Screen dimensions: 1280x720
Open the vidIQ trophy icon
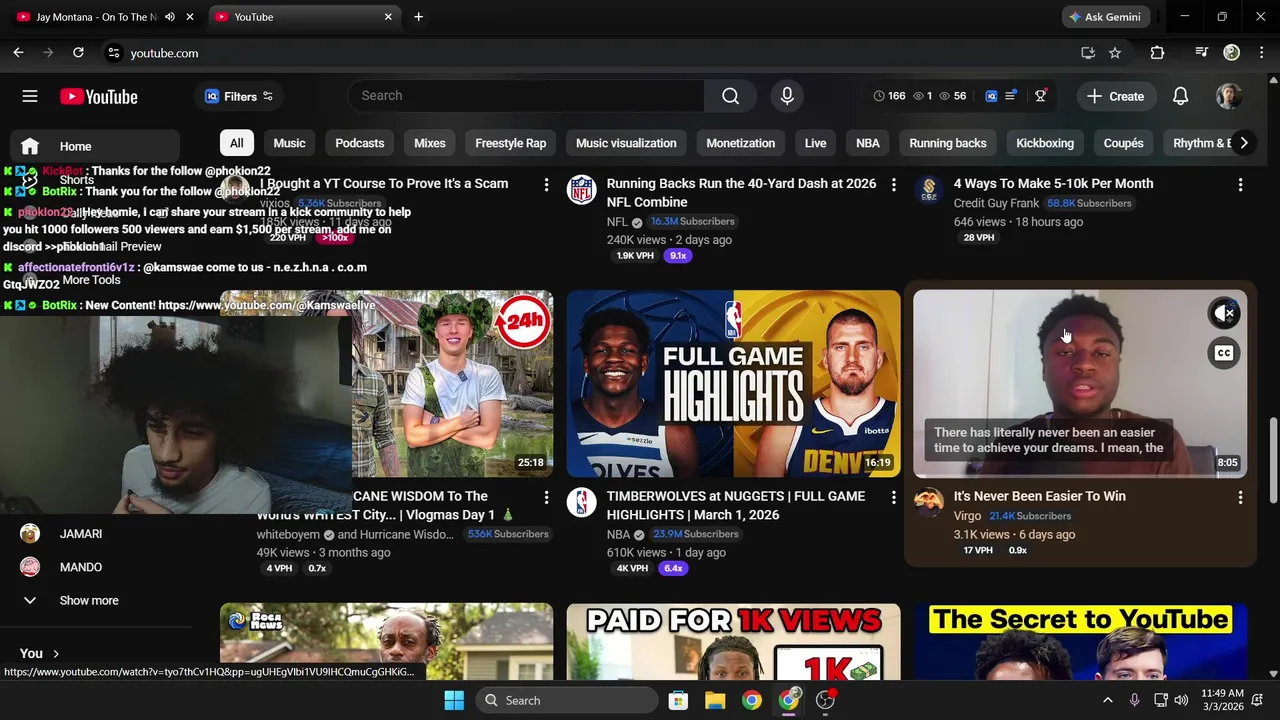[1040, 96]
